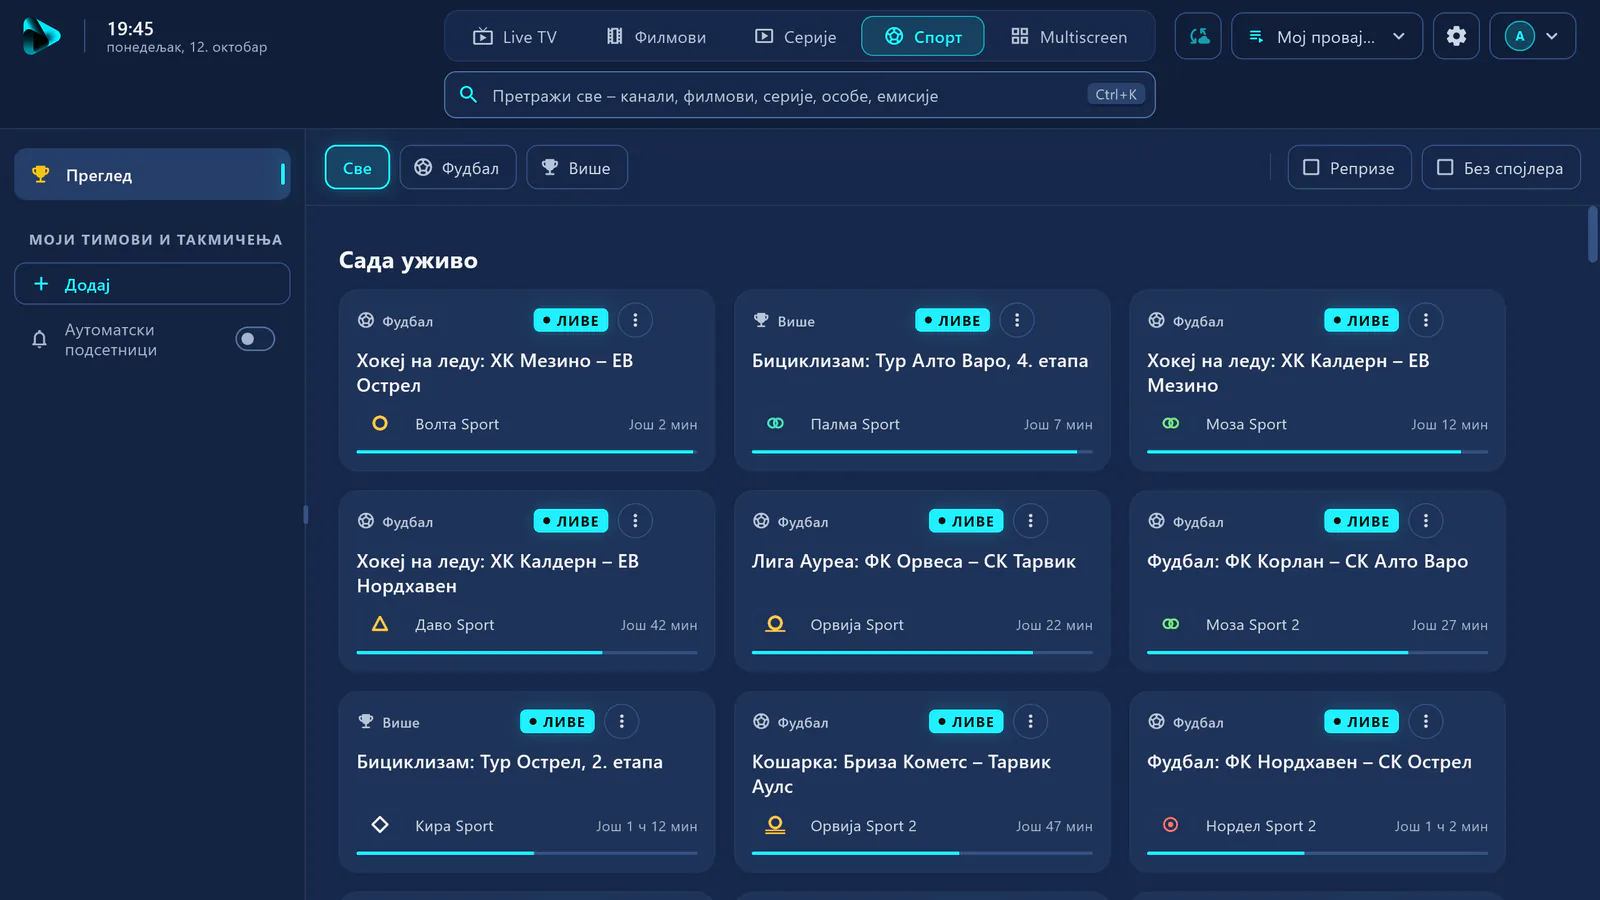Open three-dot menu for ФК Корлан match
The image size is (1600, 900).
coord(1426,521)
